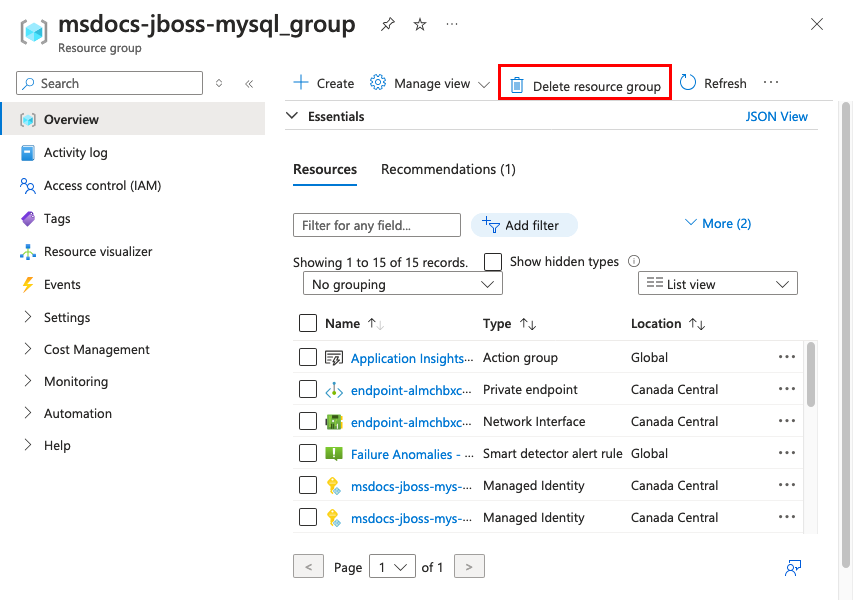Image resolution: width=853 pixels, height=600 pixels.
Task: Enable the Show hidden types checkbox
Action: point(493,262)
